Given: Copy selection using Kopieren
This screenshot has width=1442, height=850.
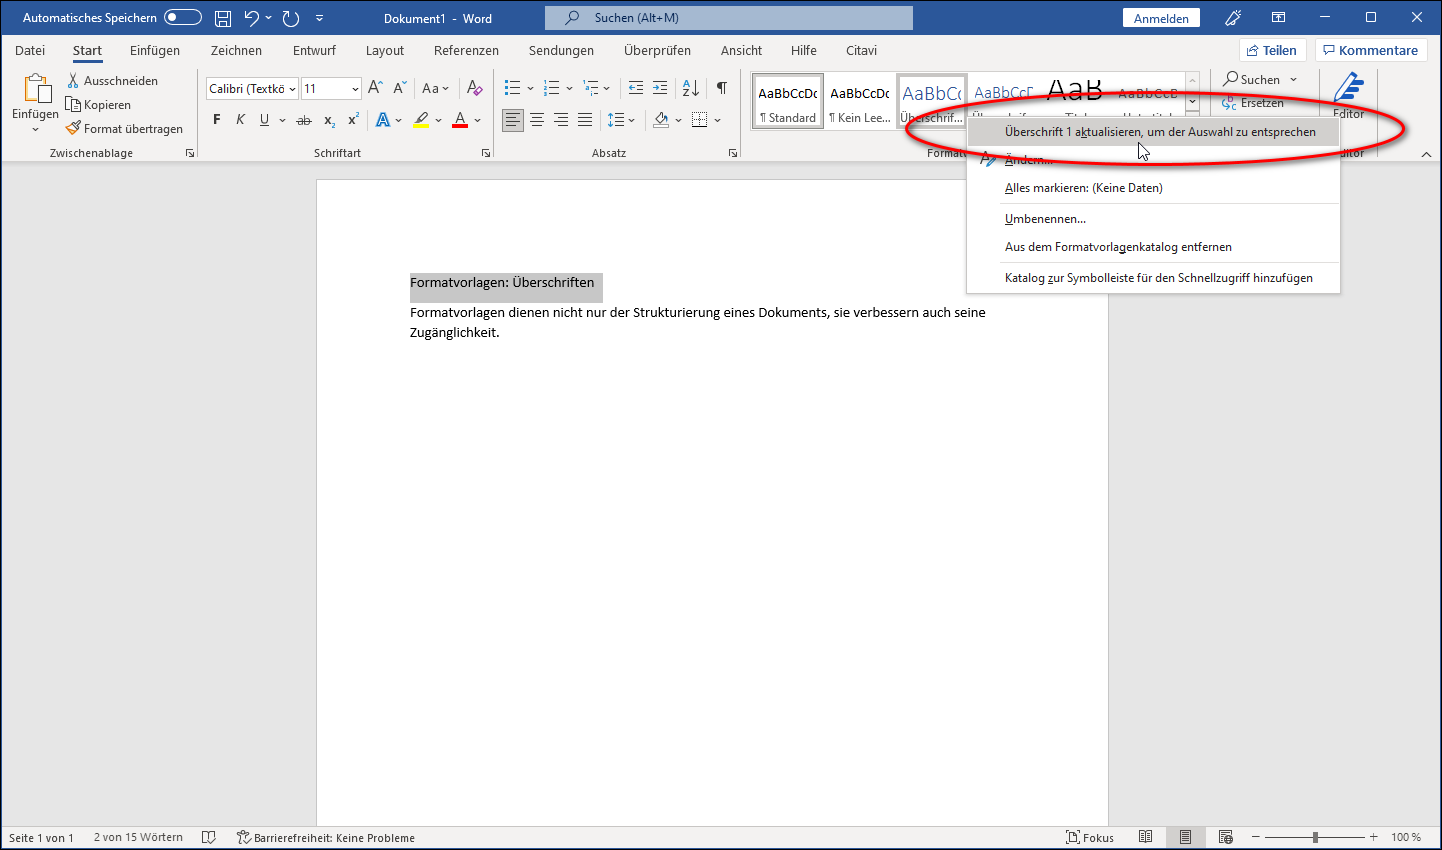Looking at the screenshot, I should [98, 105].
